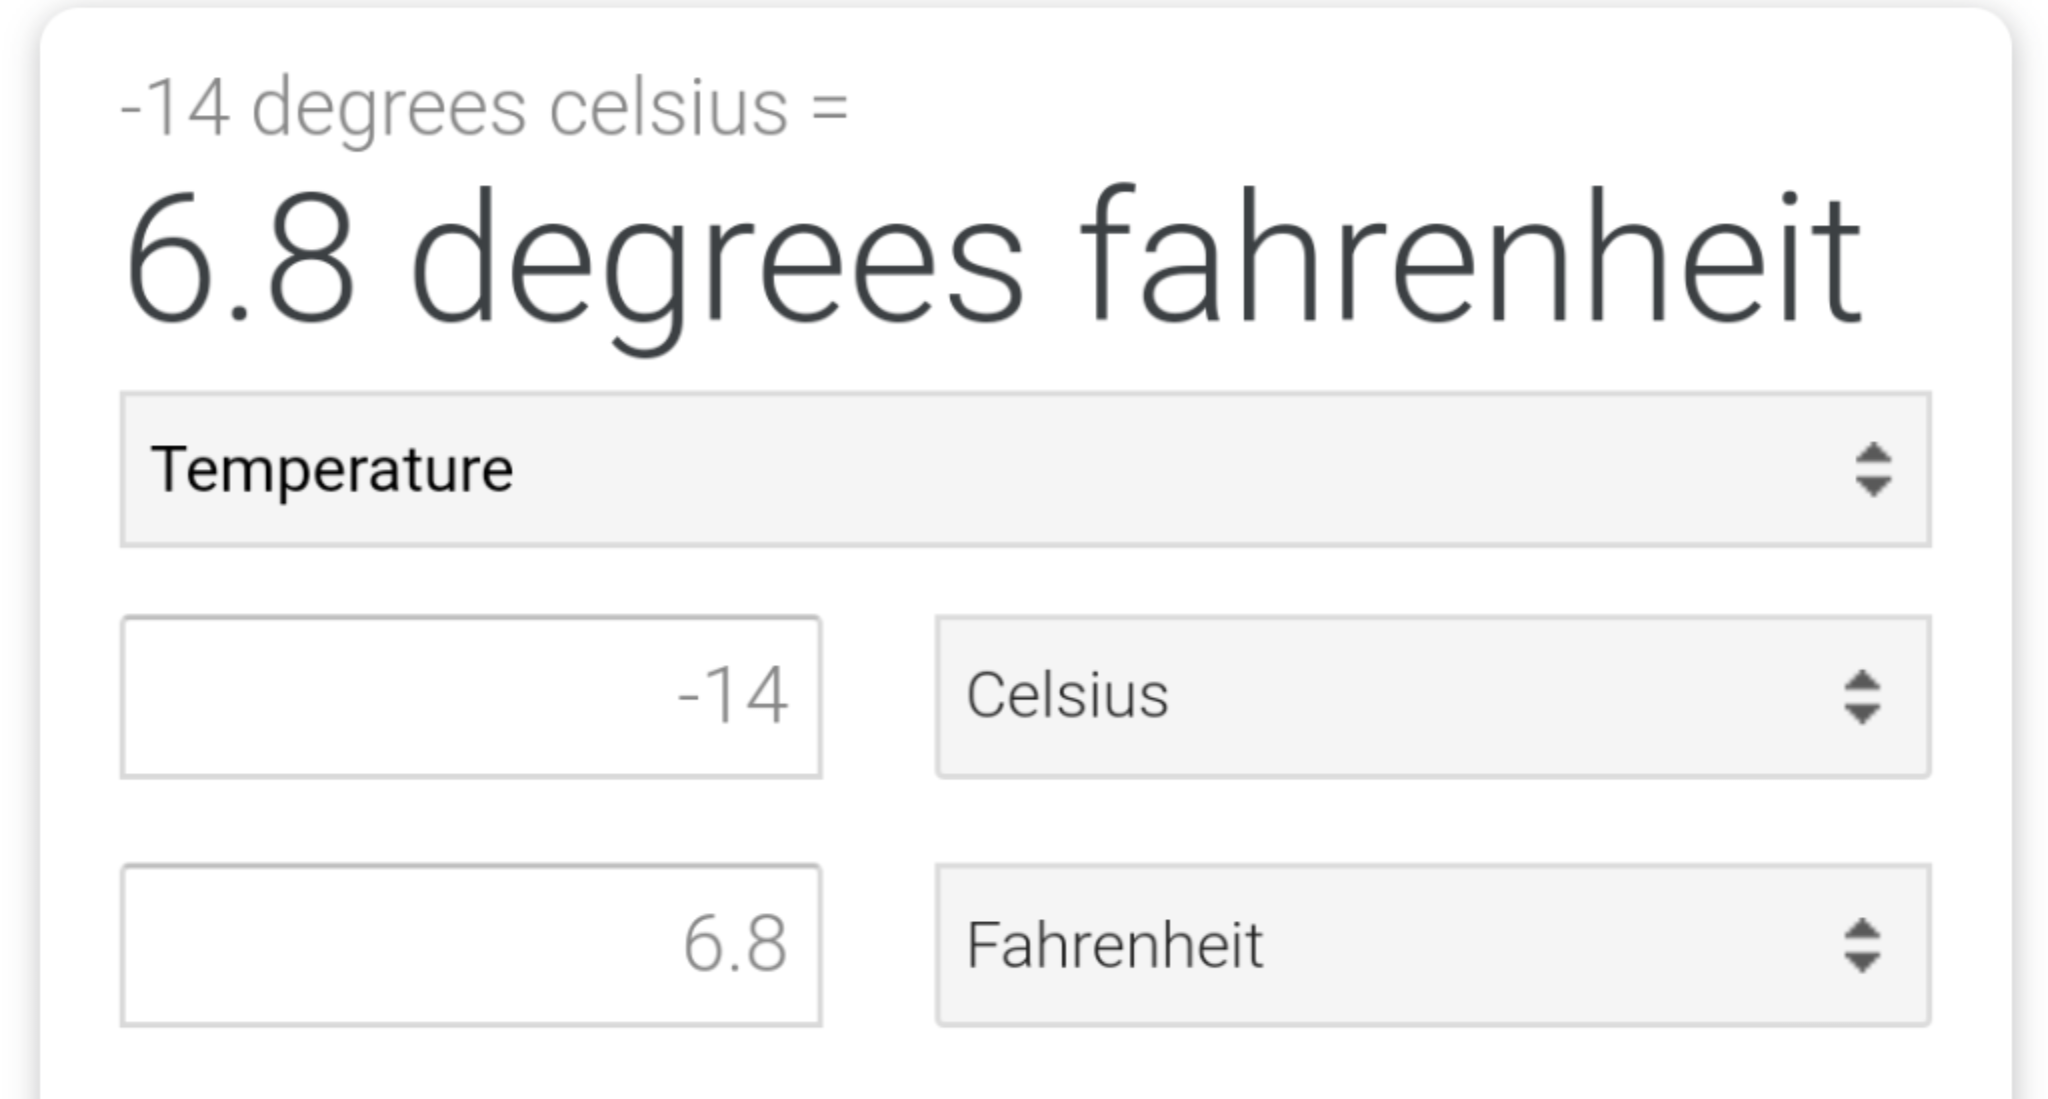Click the large "6.8 degrees fahrenheit" result
Viewport: 2048px width, 1099px height.
[990, 260]
